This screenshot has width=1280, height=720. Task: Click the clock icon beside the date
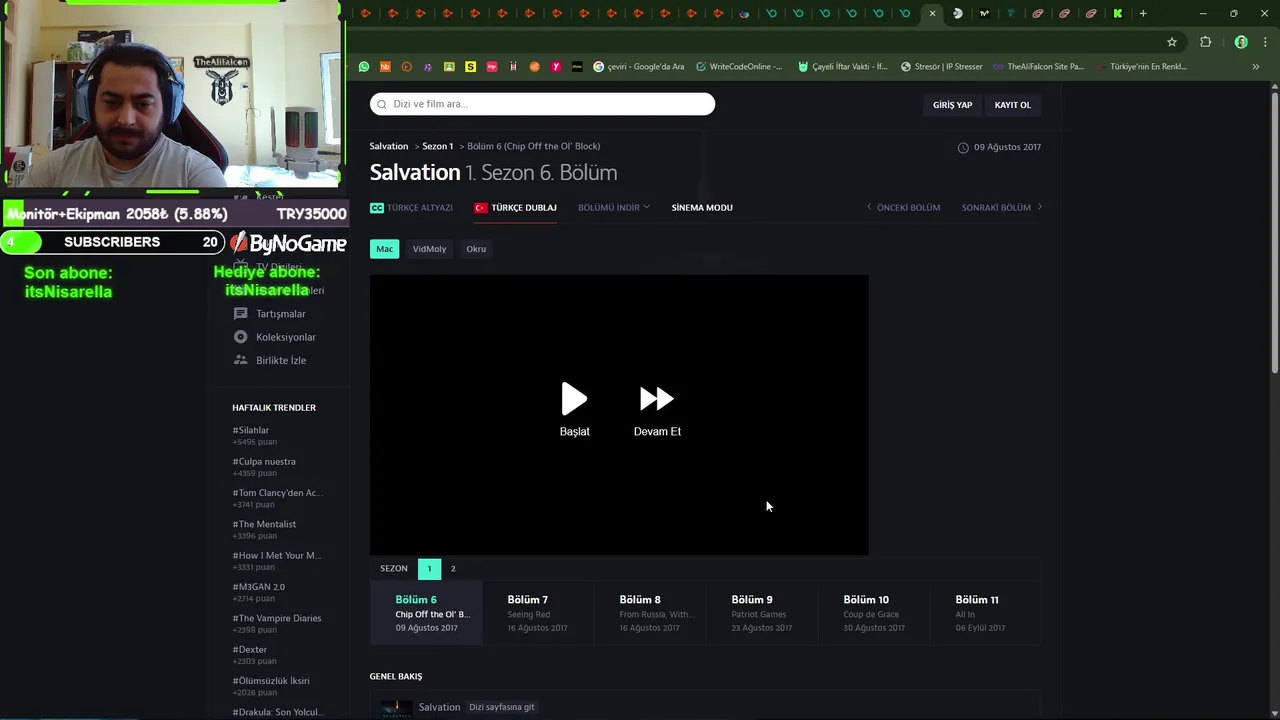coord(963,147)
